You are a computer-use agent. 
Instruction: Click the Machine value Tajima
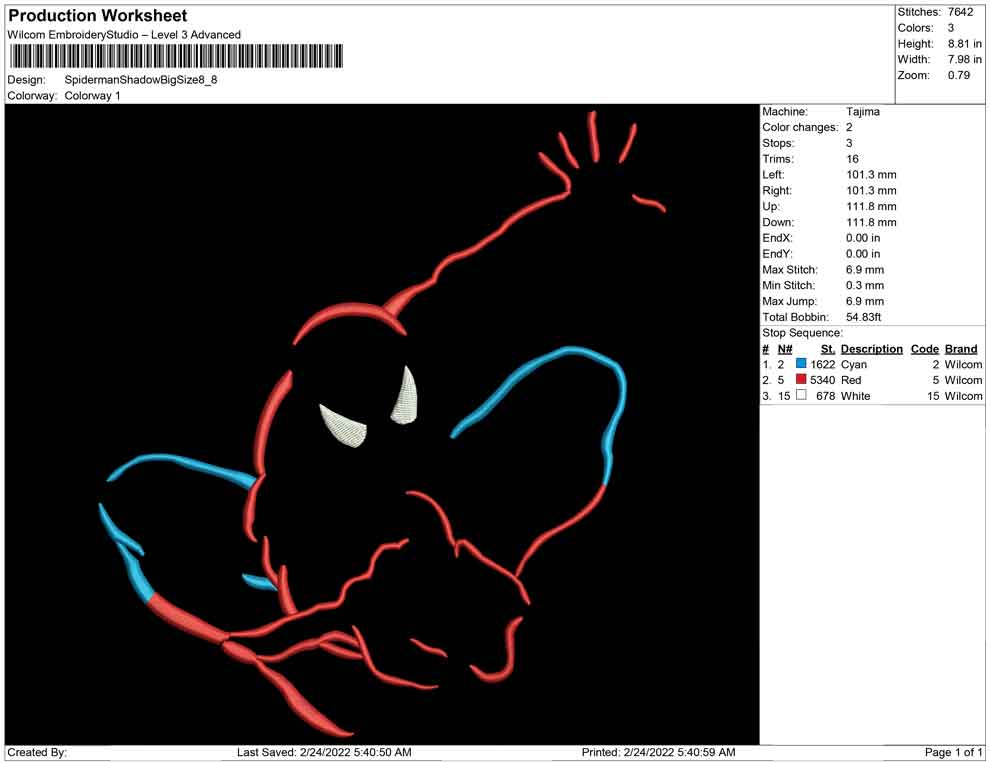[863, 112]
